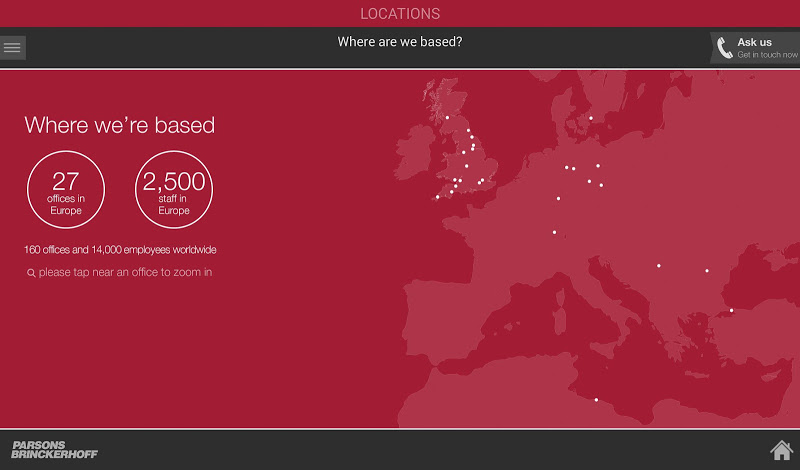Select the office dot in Scotland

point(447,118)
